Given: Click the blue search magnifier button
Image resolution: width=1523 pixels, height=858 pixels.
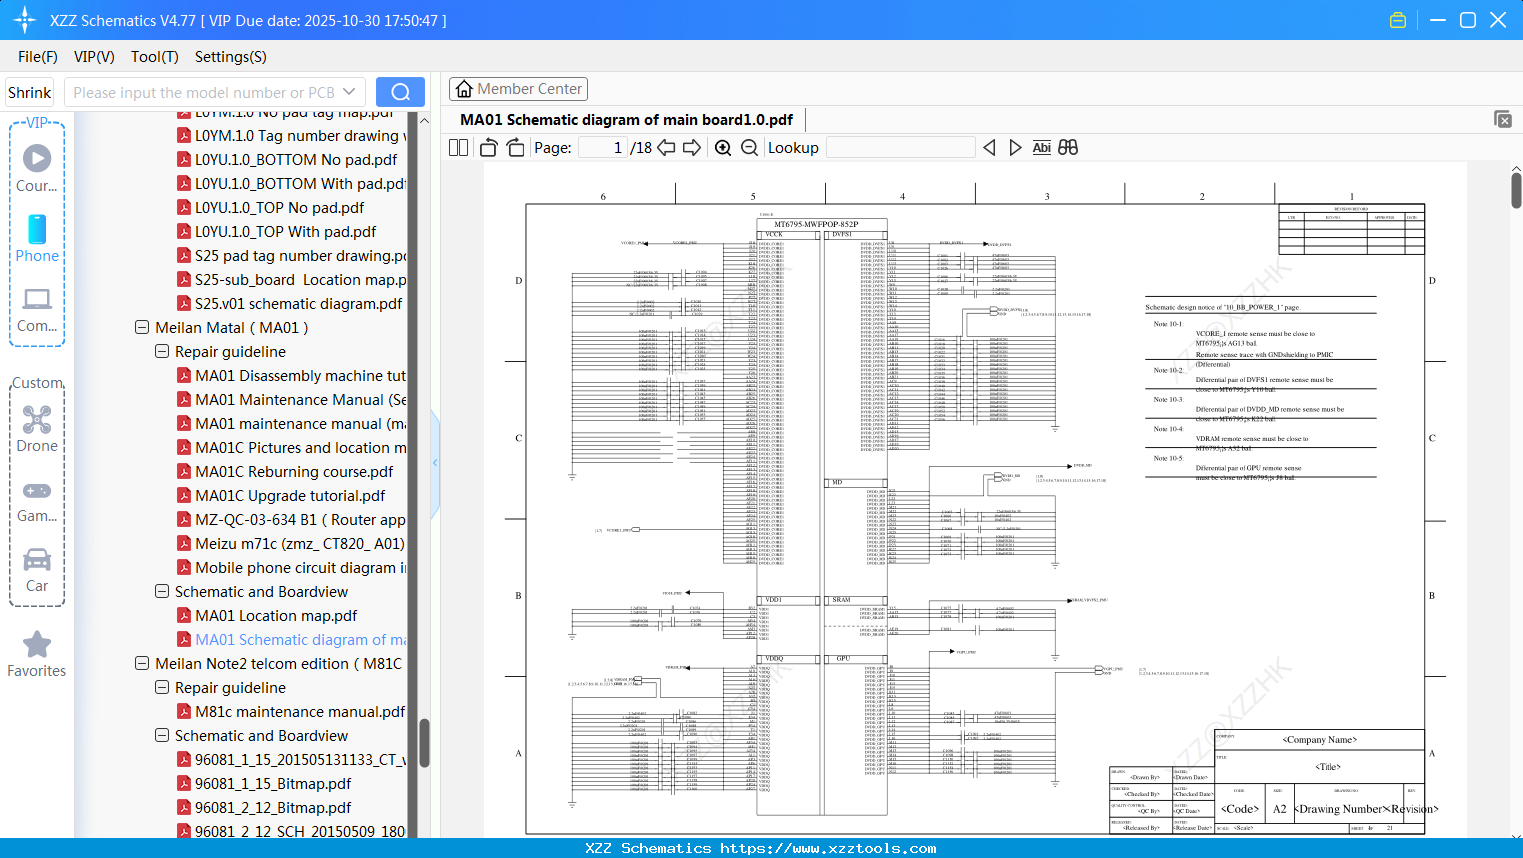Looking at the screenshot, I should (x=400, y=92).
